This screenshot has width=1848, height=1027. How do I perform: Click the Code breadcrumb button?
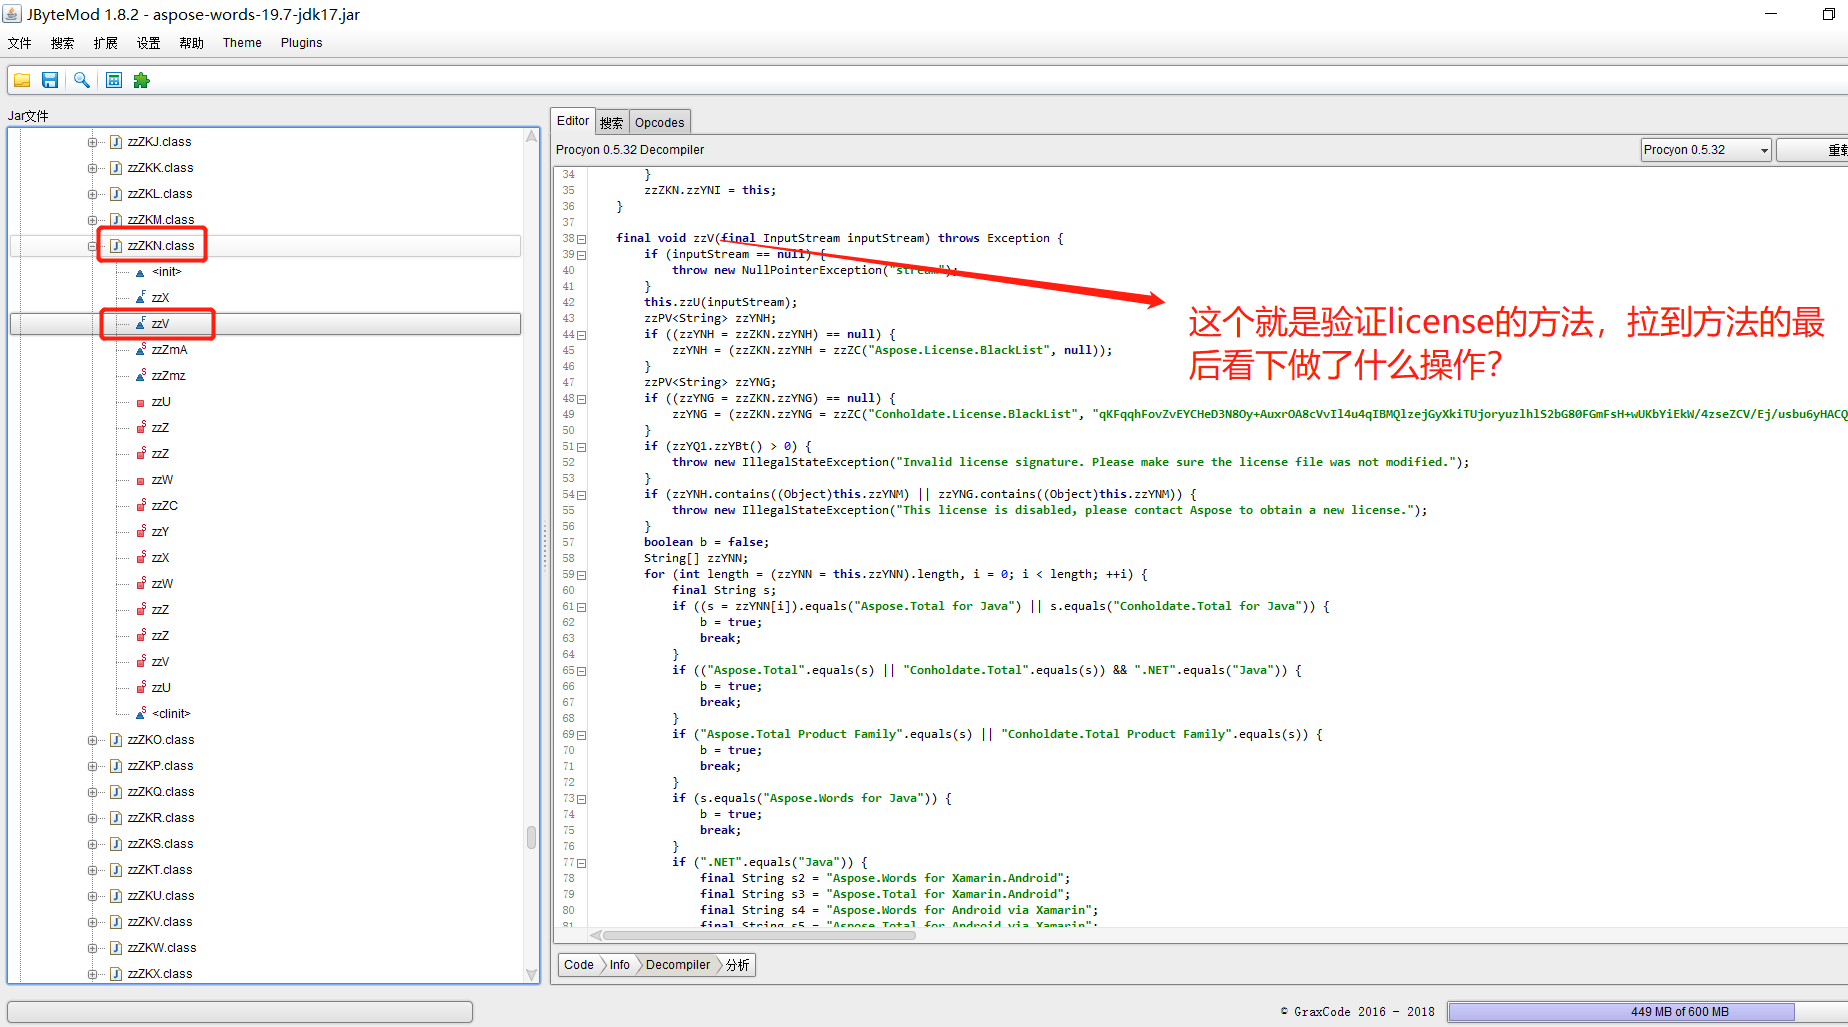coord(578,965)
